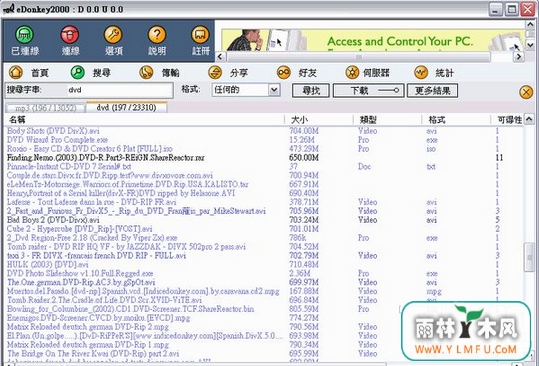Open the 選項 options wrench icon
Image resolution: width=539 pixels, height=366 pixels.
tap(113, 35)
